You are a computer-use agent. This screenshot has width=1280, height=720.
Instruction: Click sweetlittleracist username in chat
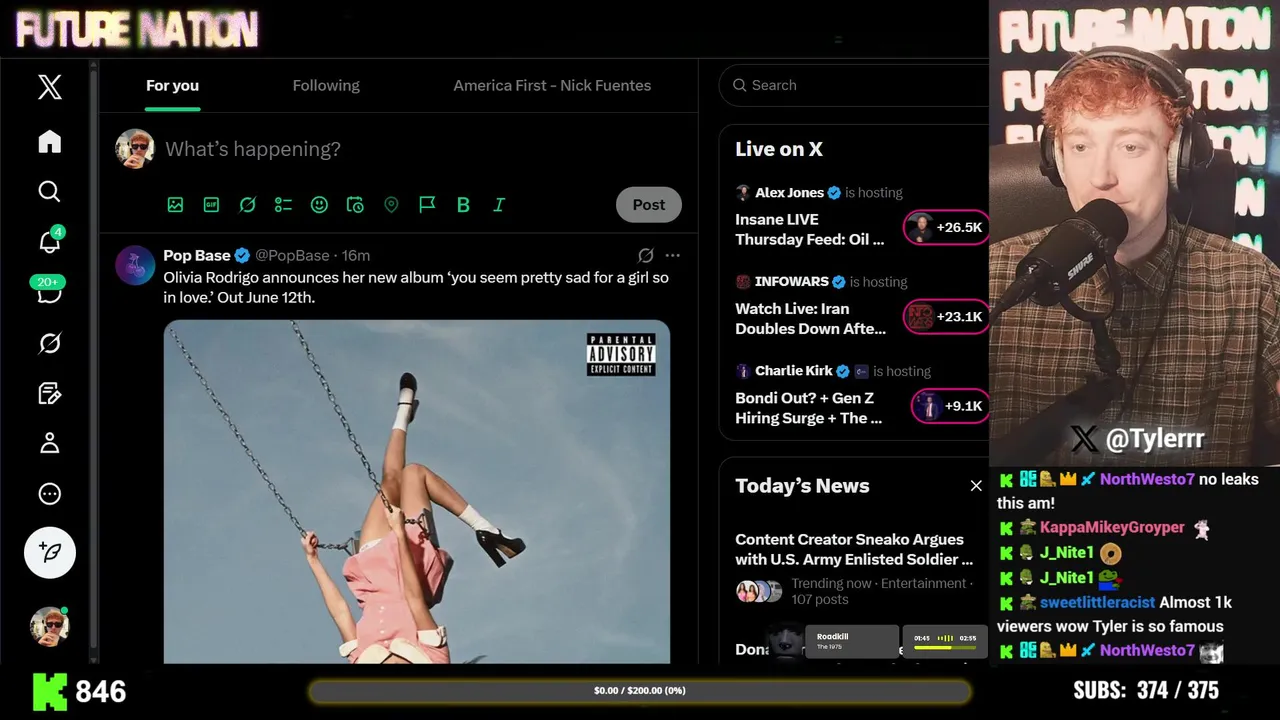pyautogui.click(x=1097, y=602)
